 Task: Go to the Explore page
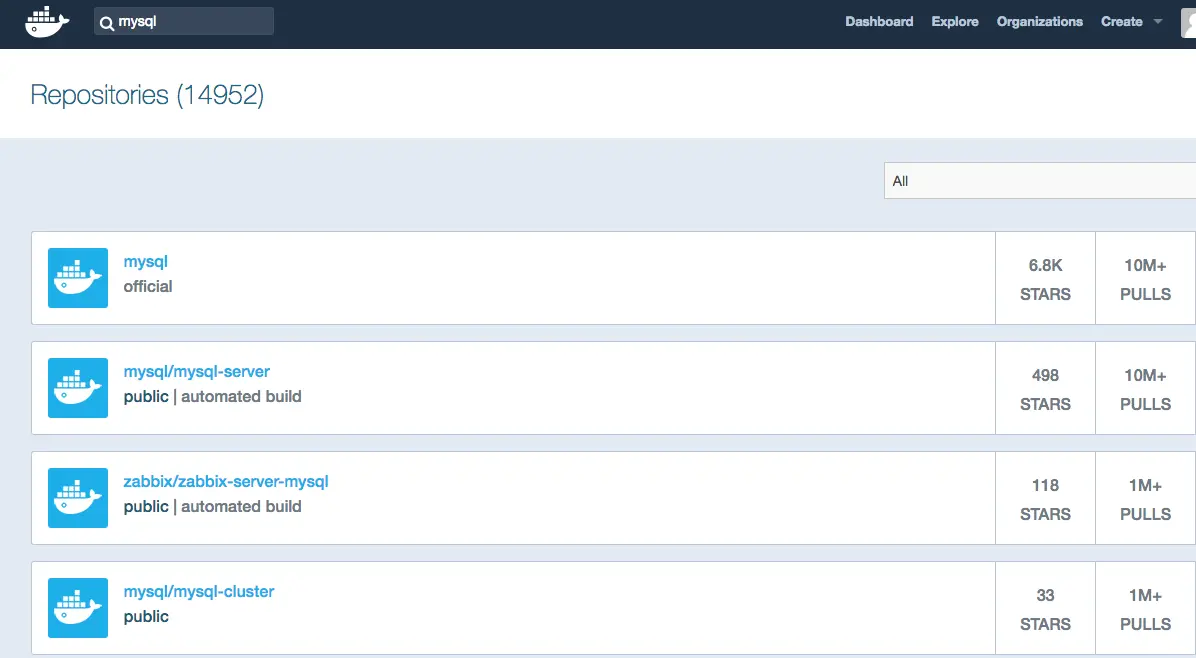(x=955, y=21)
